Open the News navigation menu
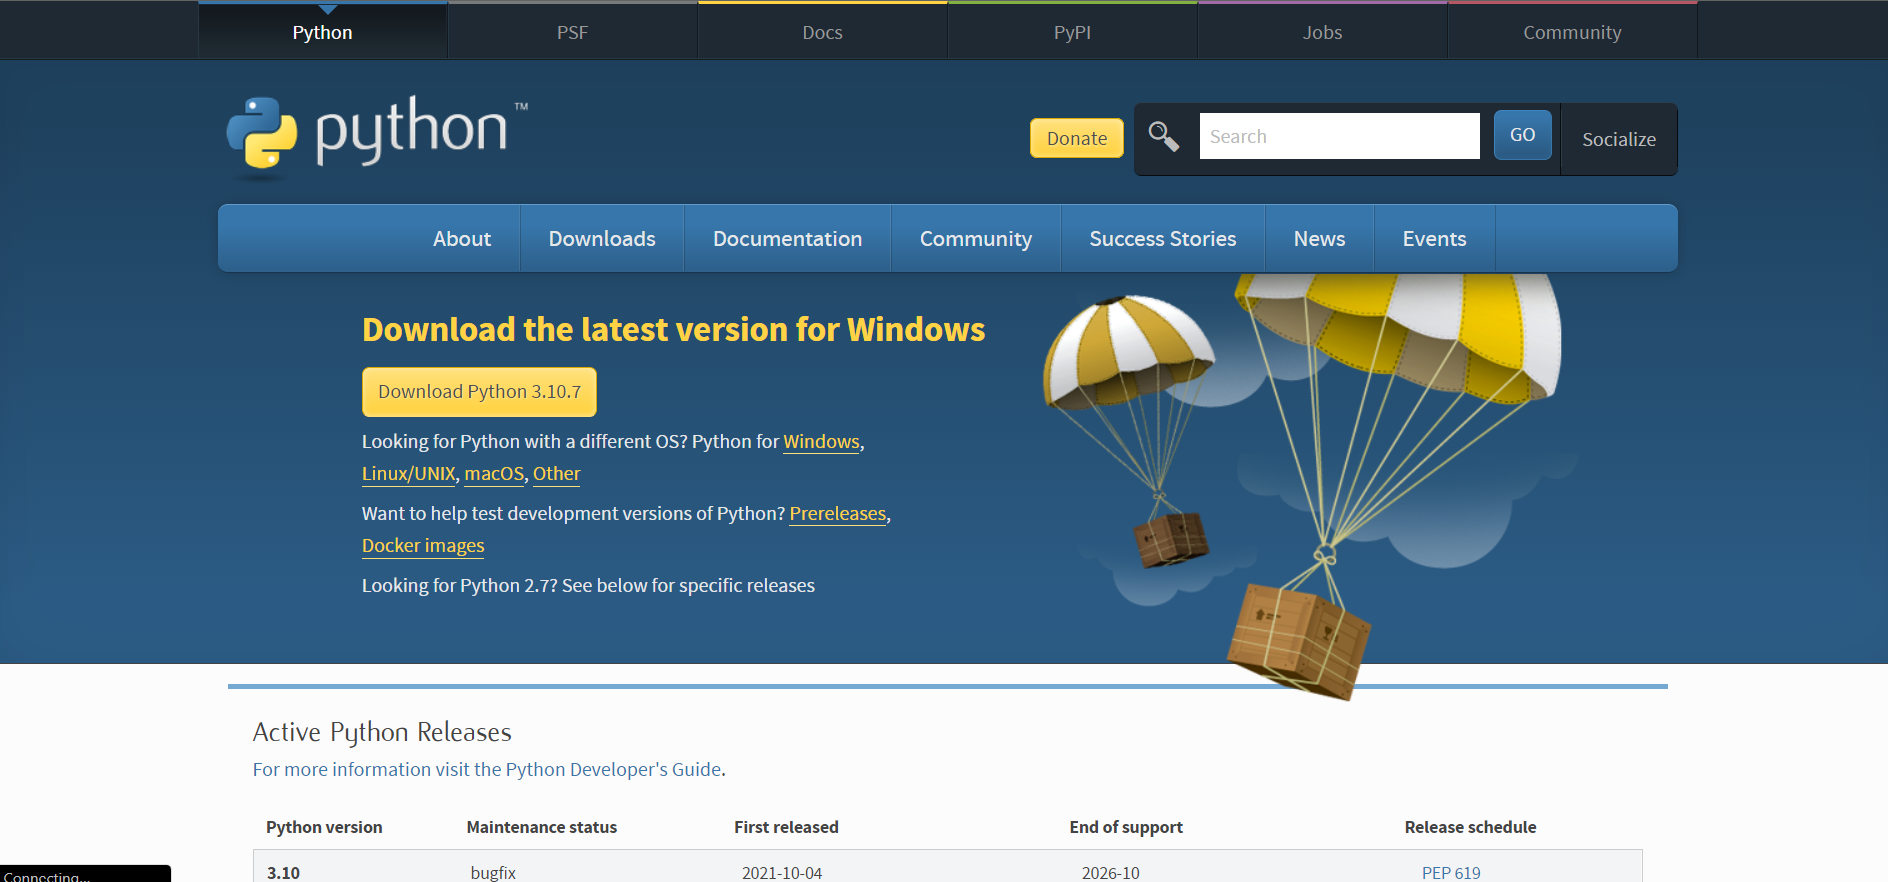The image size is (1888, 882). [x=1319, y=238]
